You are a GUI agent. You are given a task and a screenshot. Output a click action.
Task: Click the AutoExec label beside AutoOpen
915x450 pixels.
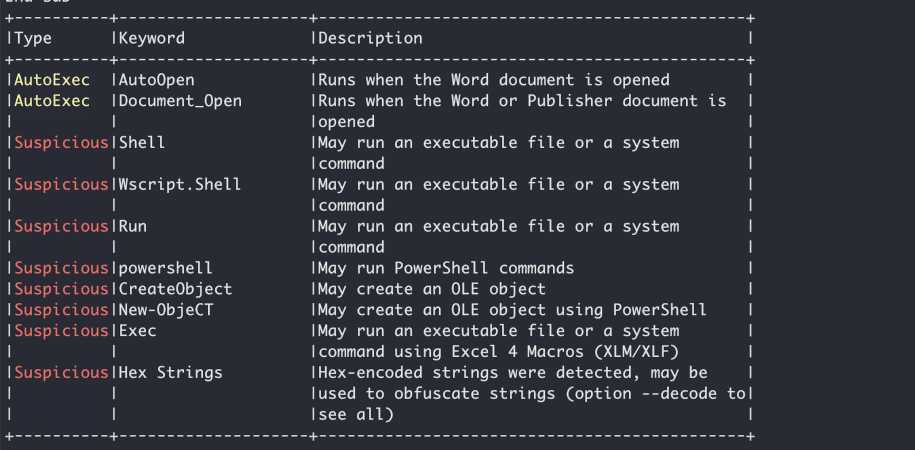point(52,80)
